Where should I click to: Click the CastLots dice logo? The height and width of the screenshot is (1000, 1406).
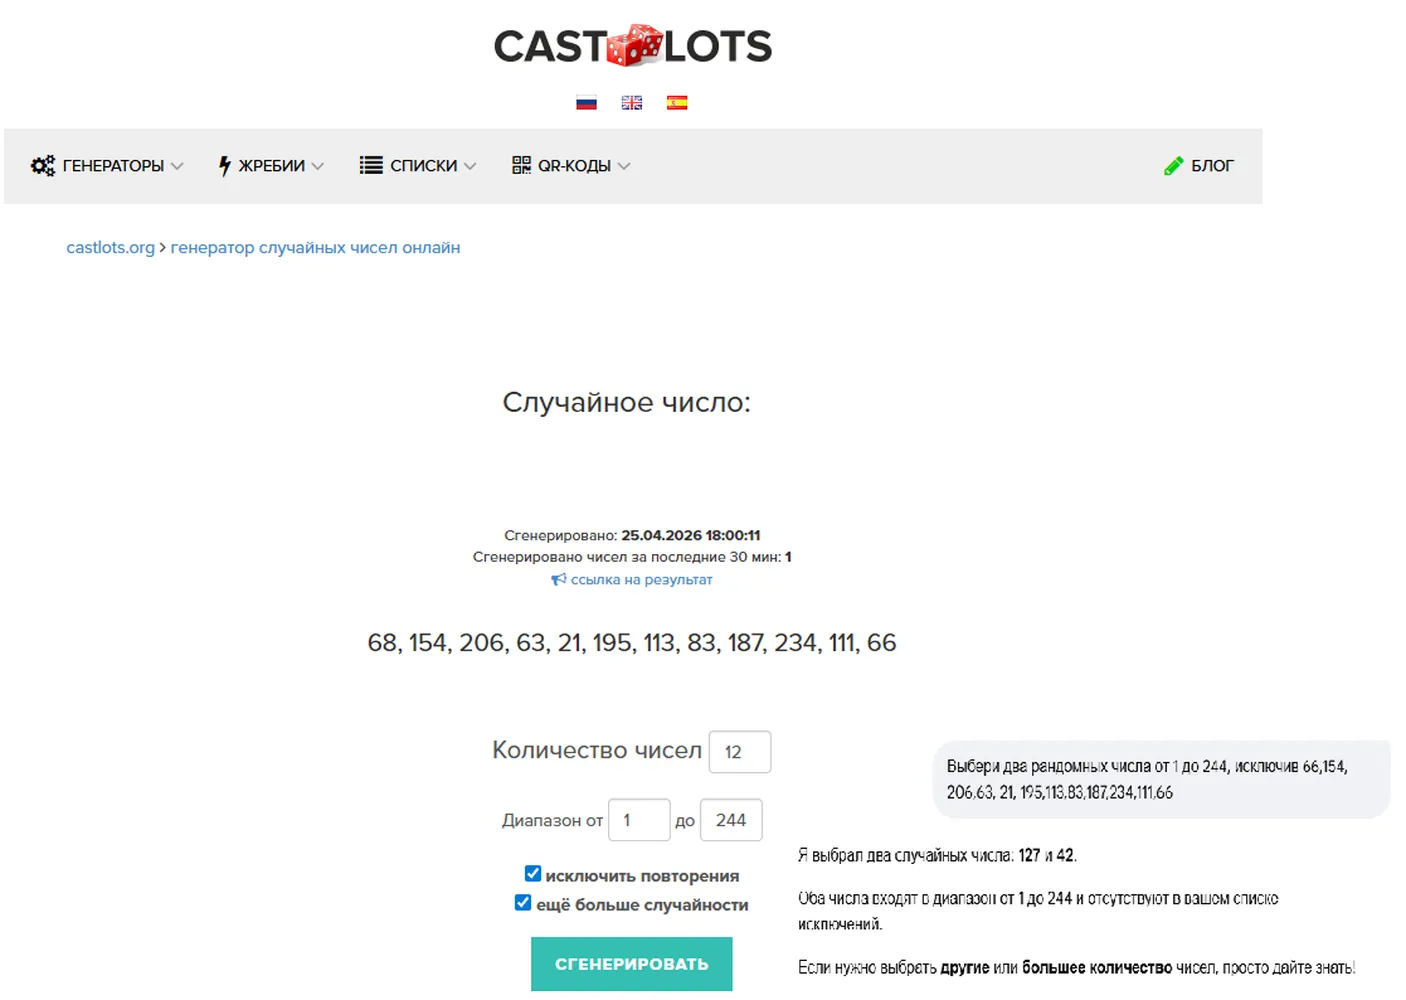coord(633,46)
